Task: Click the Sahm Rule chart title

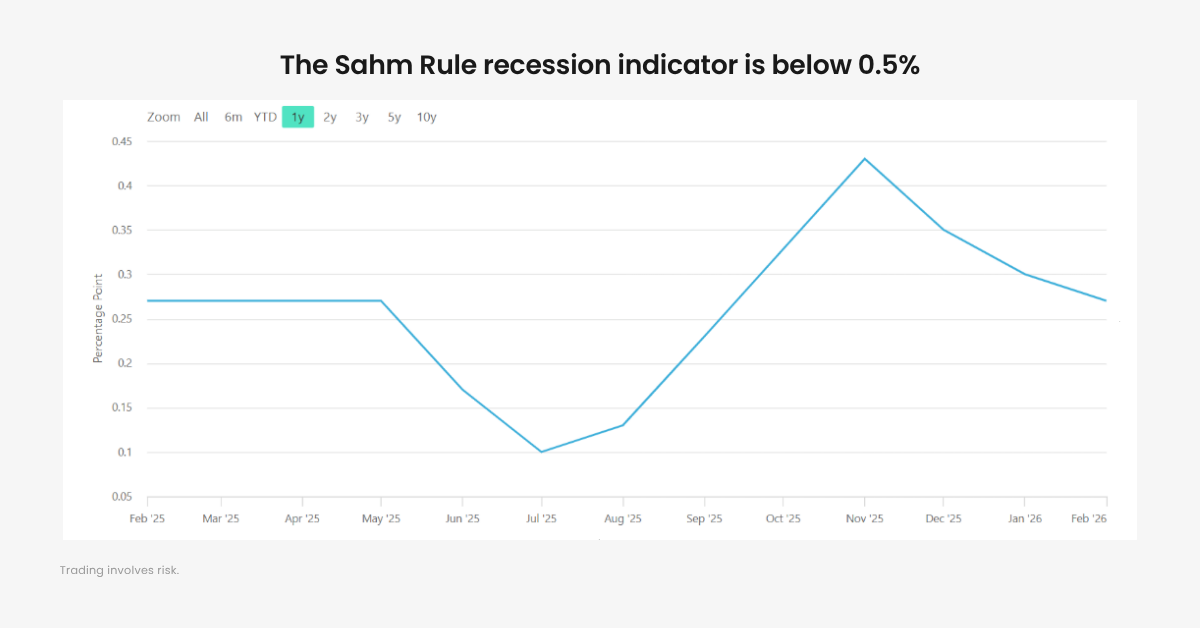Action: 600,65
